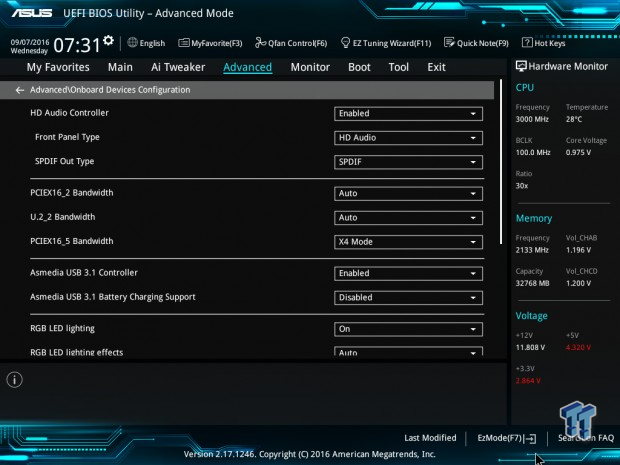The height and width of the screenshot is (465, 620).
Task: Open the Boot tab
Action: [x=359, y=67]
